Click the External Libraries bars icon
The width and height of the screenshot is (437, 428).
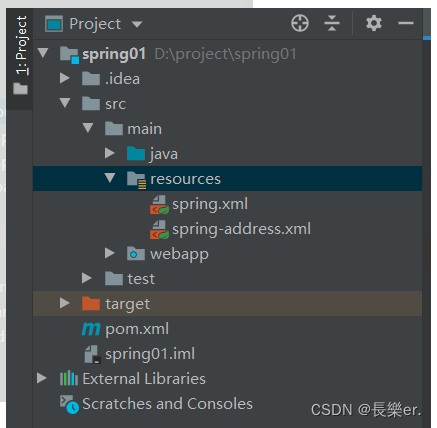coord(69,378)
